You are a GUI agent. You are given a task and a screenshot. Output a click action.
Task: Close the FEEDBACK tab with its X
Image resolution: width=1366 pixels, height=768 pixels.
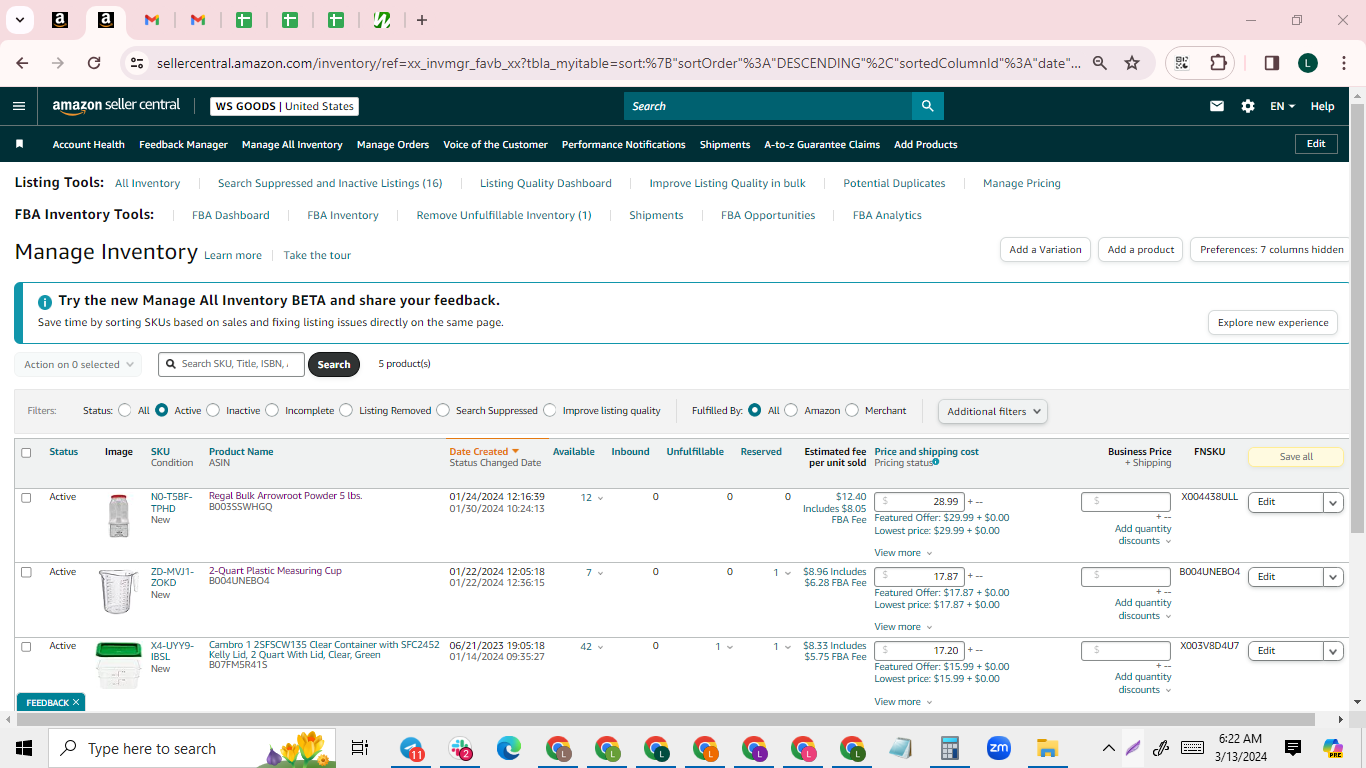(x=75, y=703)
